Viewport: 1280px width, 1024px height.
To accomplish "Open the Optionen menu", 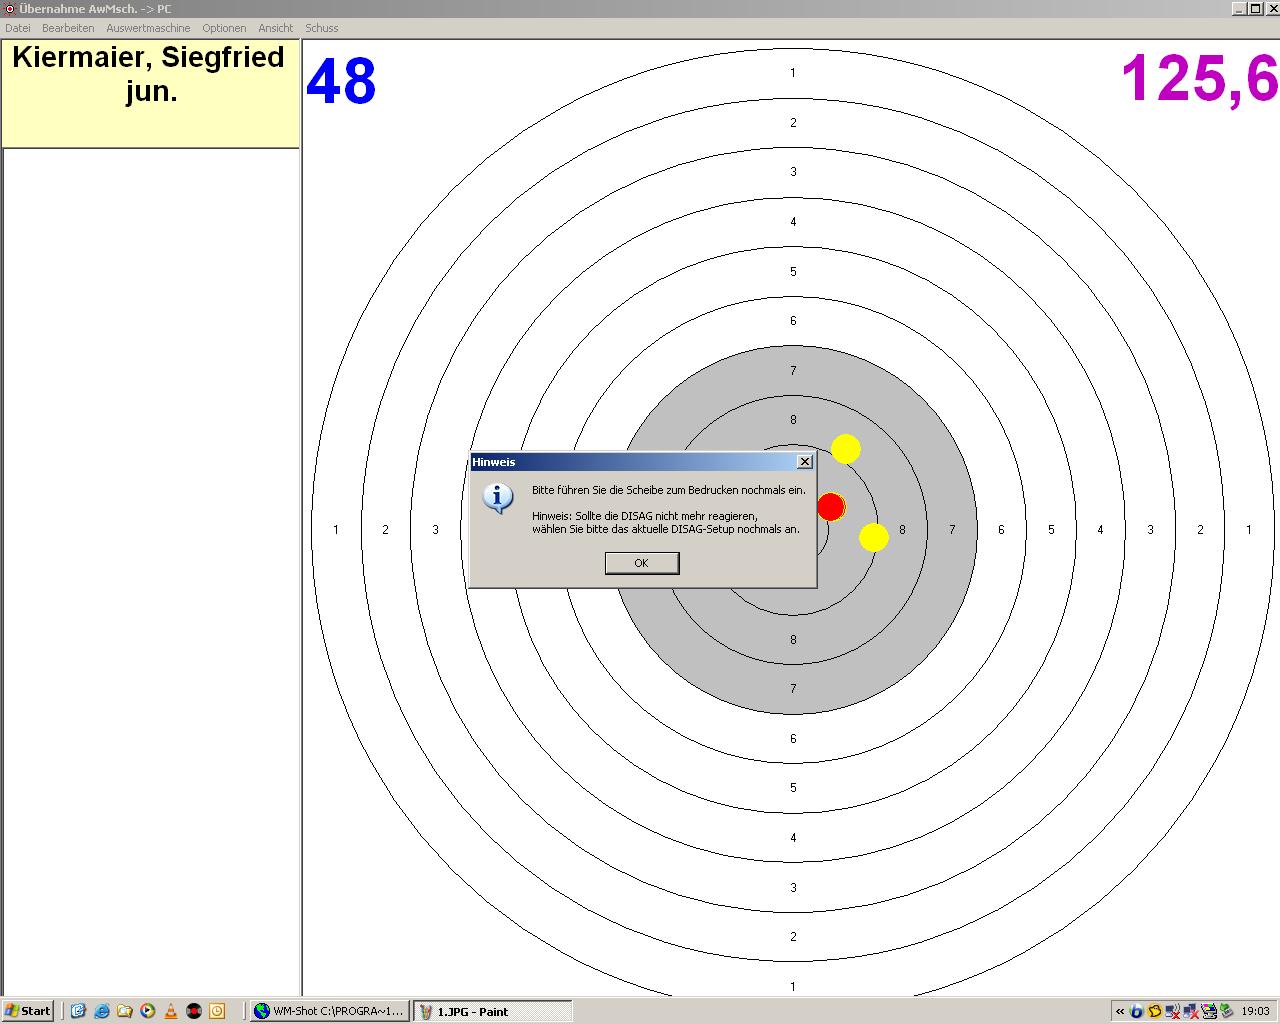I will click(x=224, y=28).
